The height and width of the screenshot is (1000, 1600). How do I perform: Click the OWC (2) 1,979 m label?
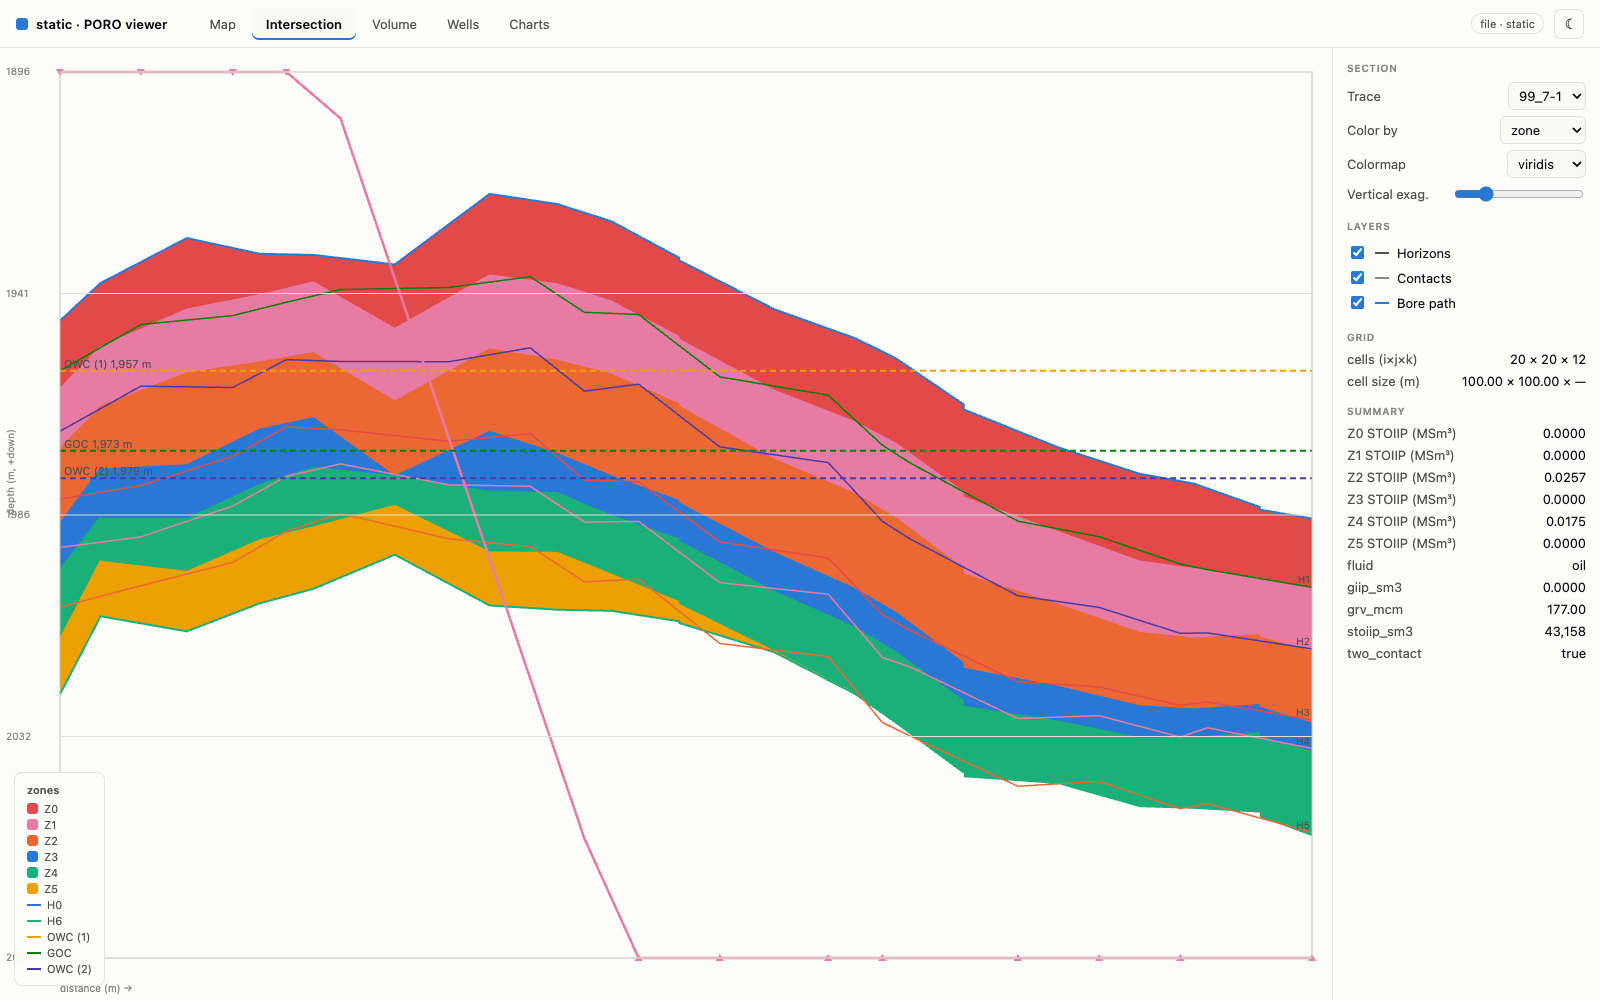pyautogui.click(x=108, y=471)
